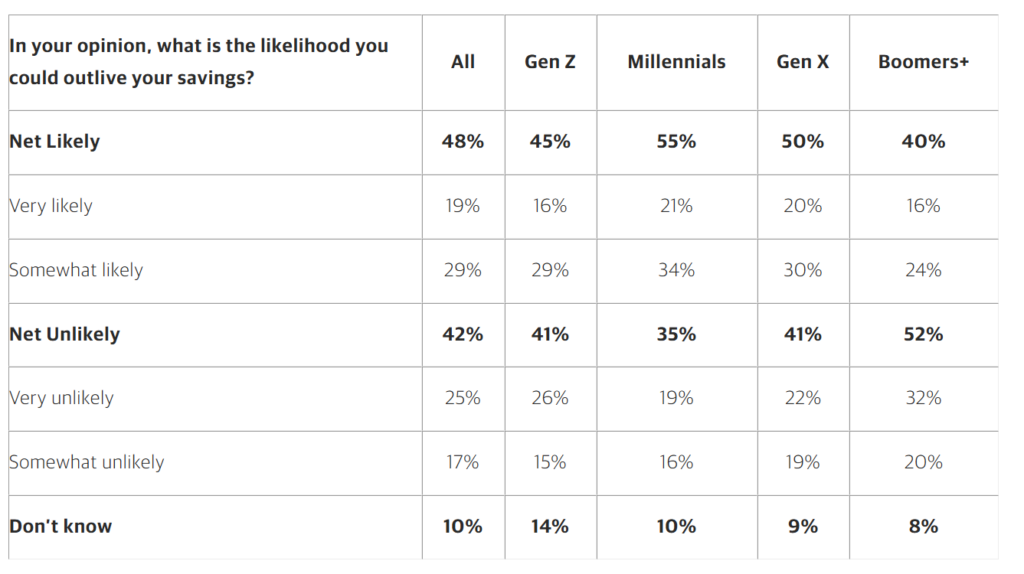Click the All column header

462,62
